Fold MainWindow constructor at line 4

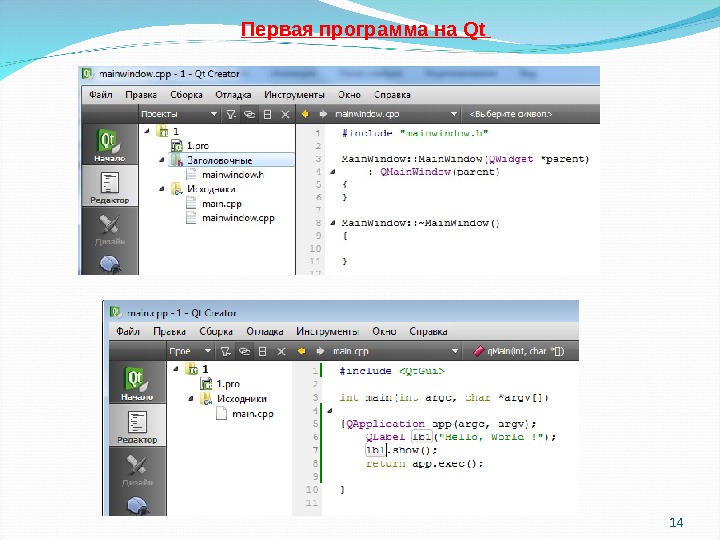click(x=333, y=172)
